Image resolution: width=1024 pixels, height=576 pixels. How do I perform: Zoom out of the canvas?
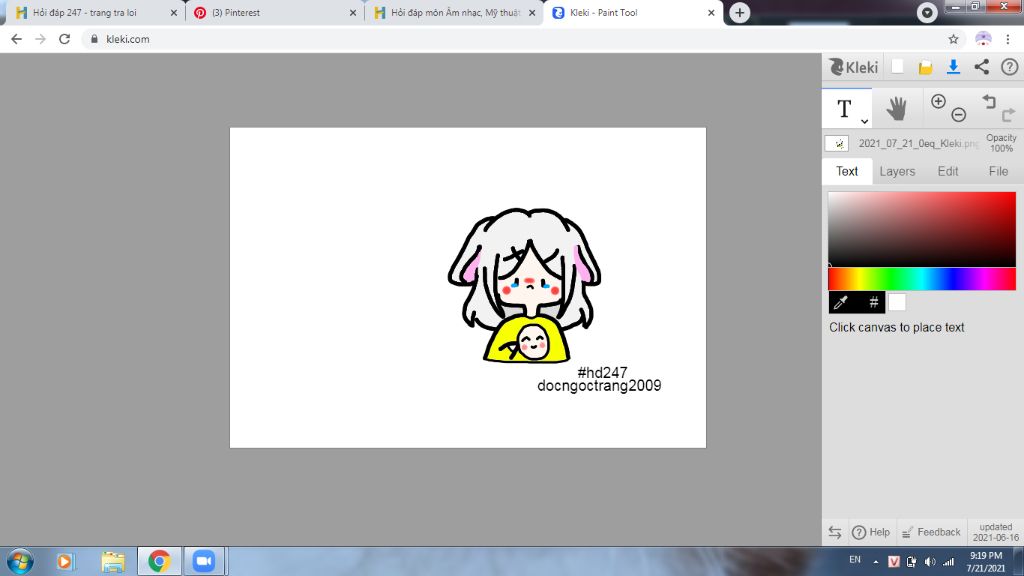(x=959, y=115)
